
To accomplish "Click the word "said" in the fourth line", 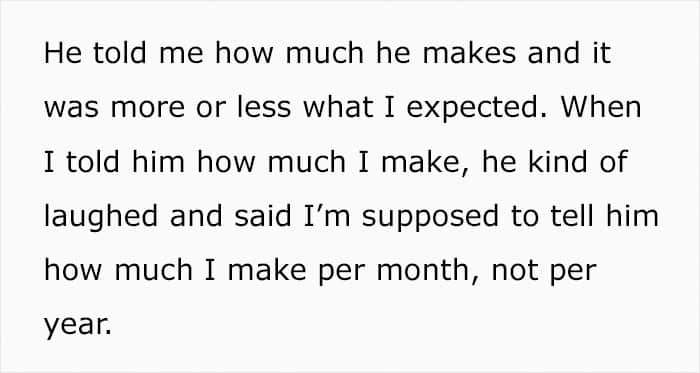I will pyautogui.click(x=262, y=216).
